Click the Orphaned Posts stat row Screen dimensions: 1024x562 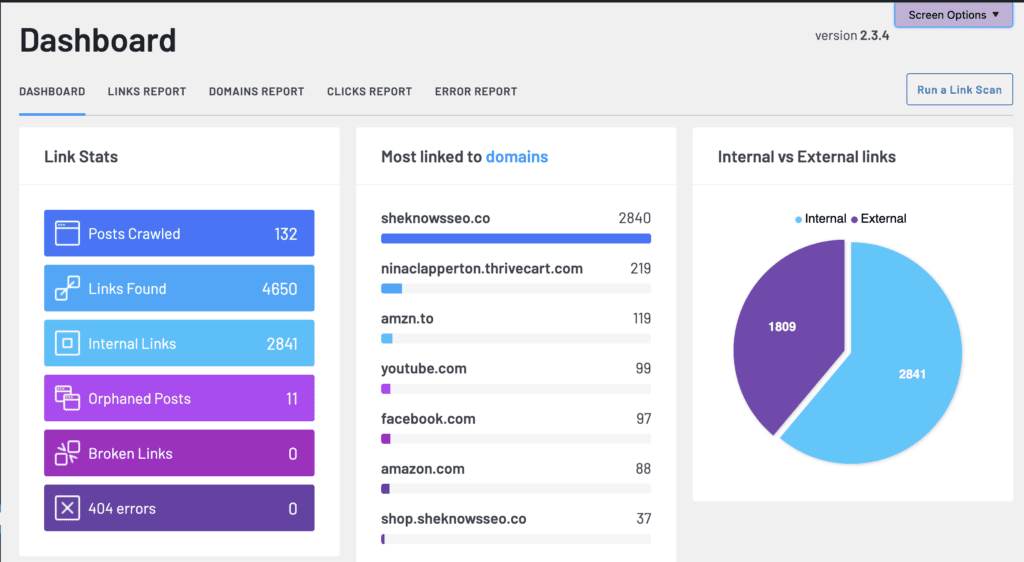179,398
